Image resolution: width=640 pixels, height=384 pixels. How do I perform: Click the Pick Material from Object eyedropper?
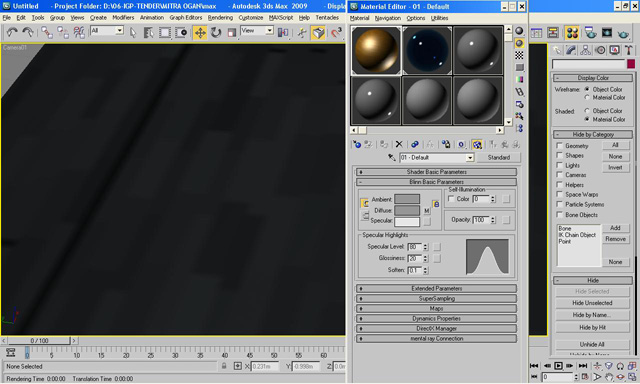[x=392, y=157]
